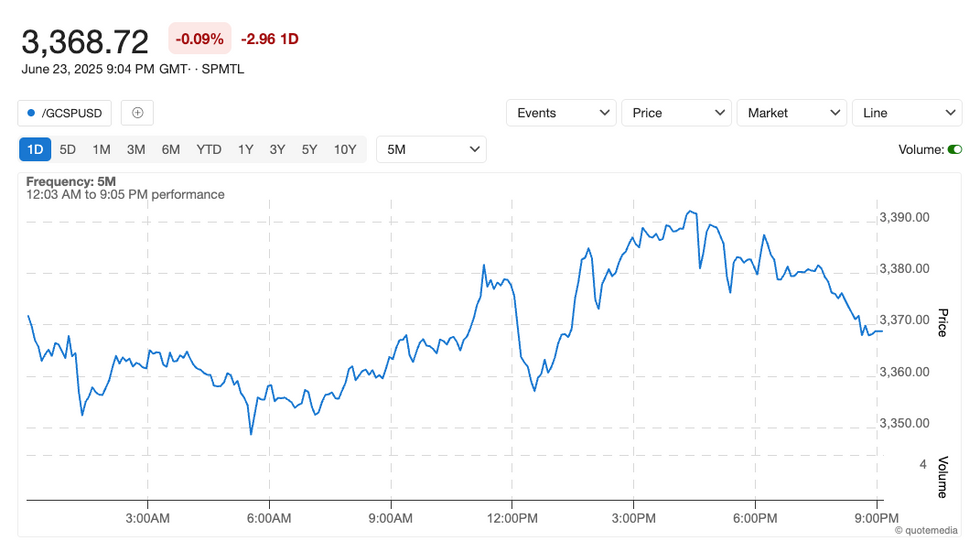Open the Events dropdown
This screenshot has width=980, height=543.
click(561, 113)
